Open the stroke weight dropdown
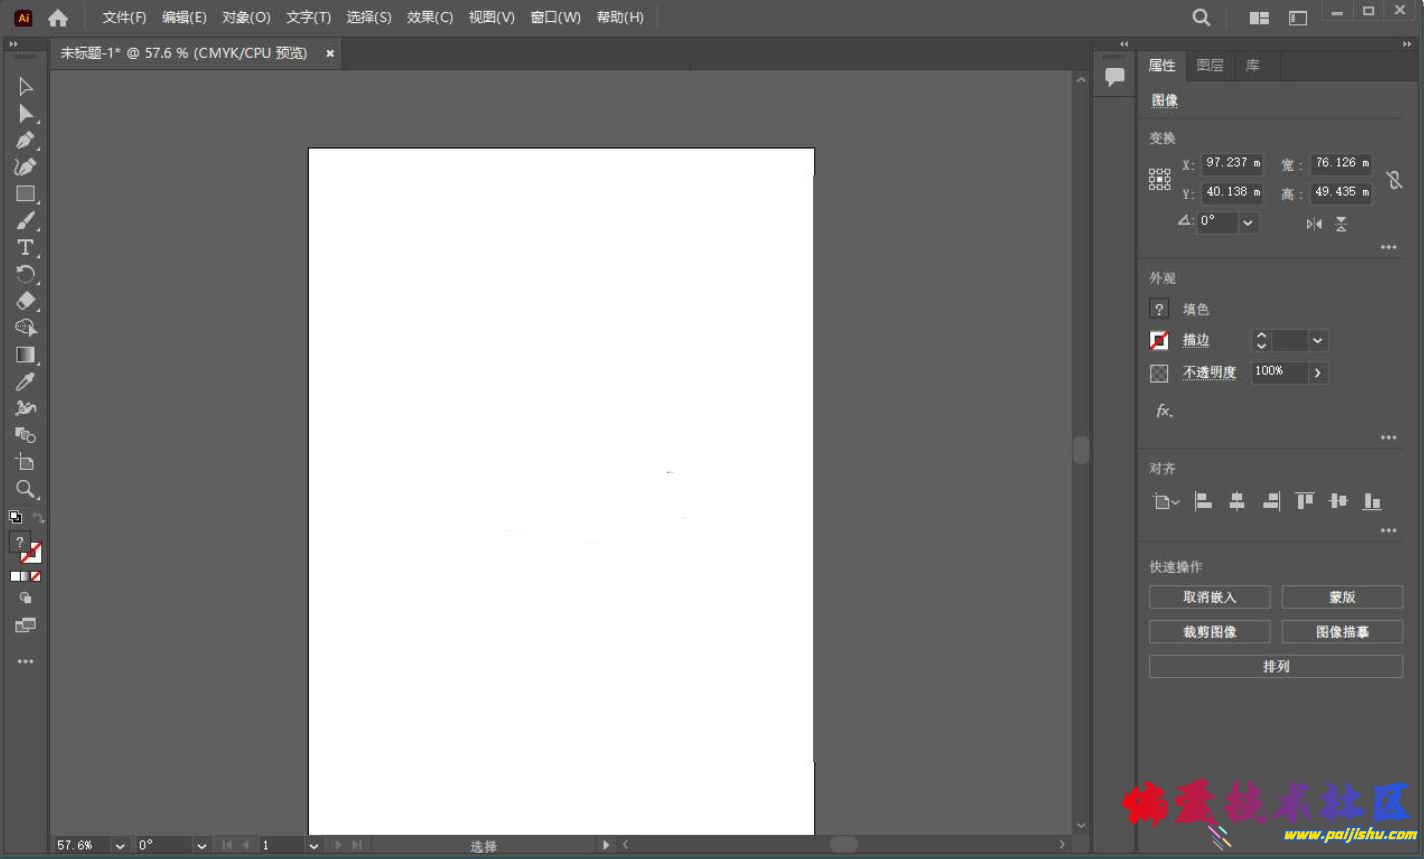The height and width of the screenshot is (859, 1424). point(1318,341)
